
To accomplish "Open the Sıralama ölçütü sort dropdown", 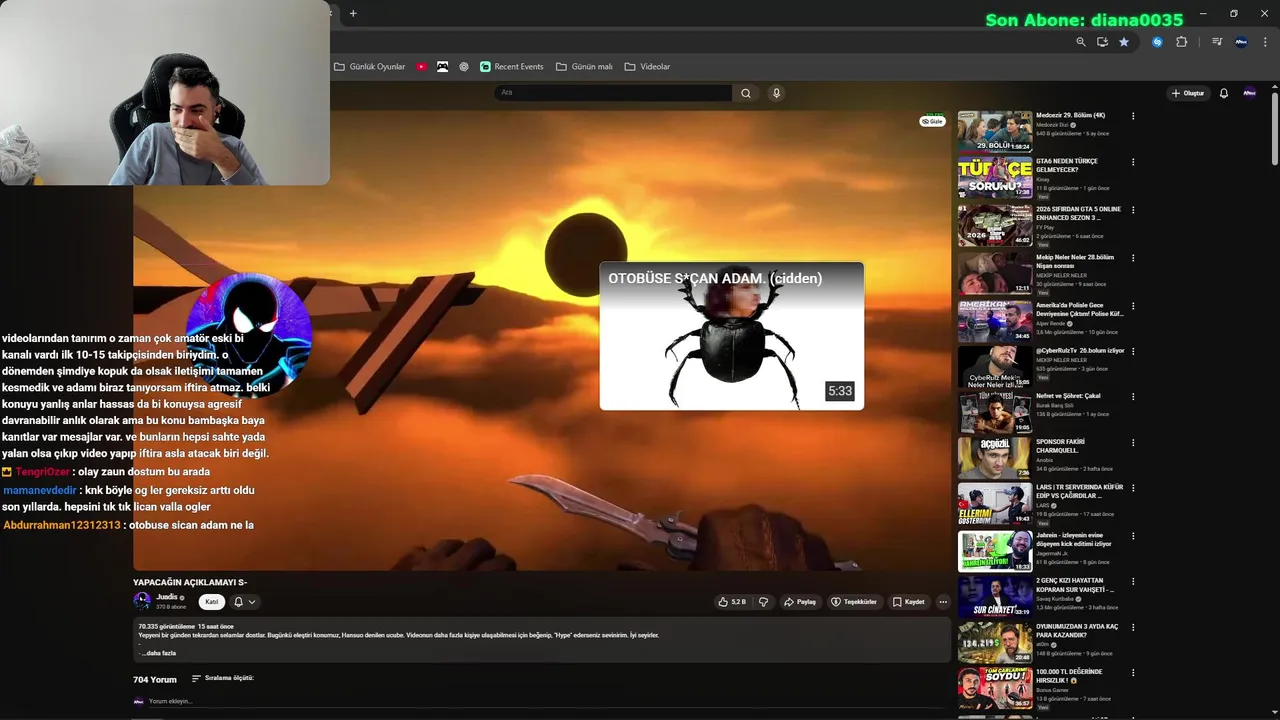I will tap(222, 678).
